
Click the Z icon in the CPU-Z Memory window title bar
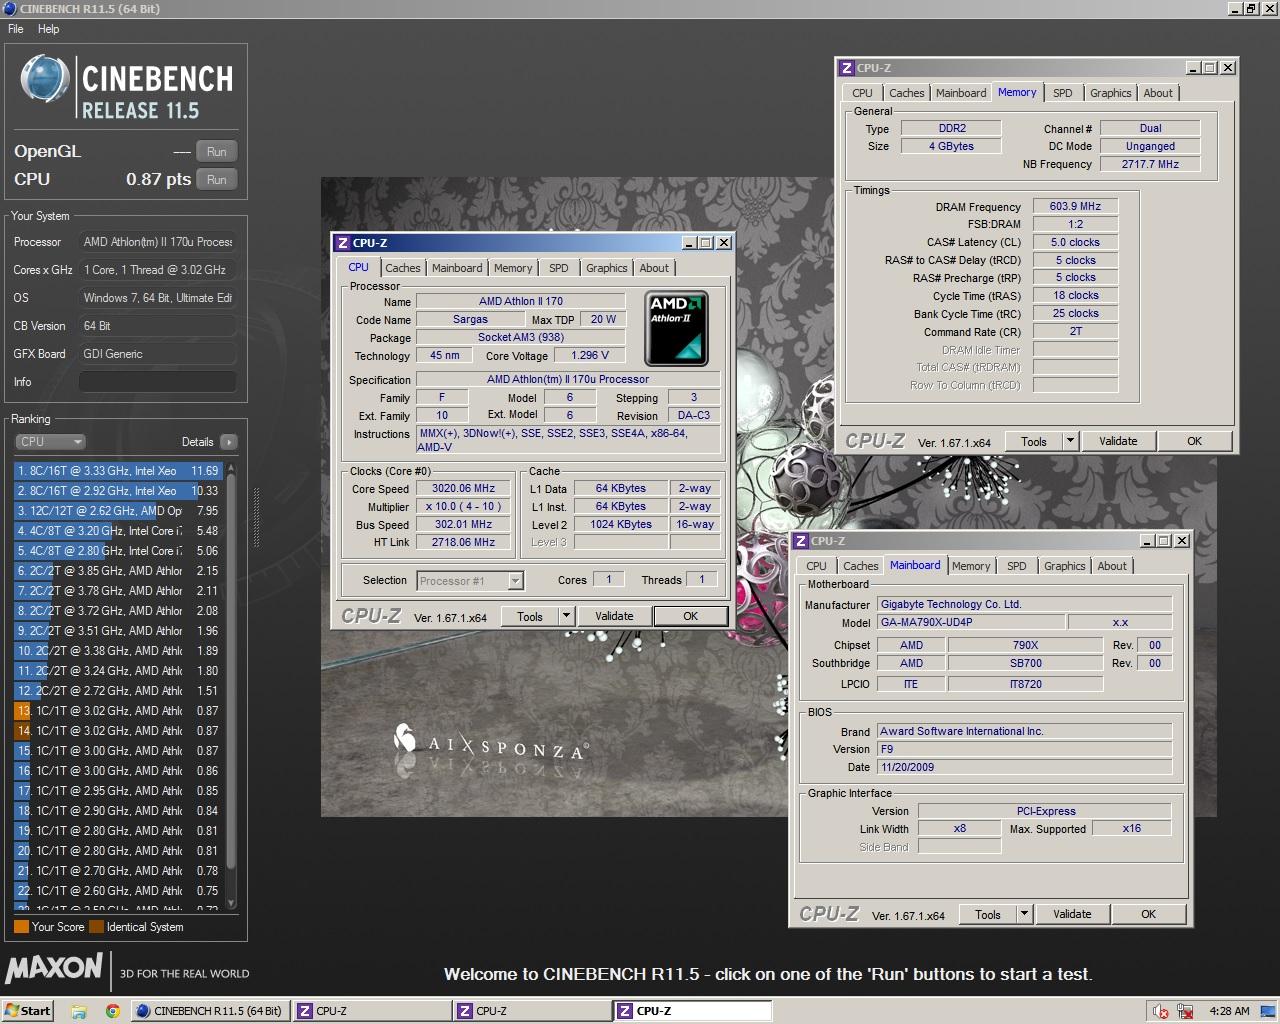pyautogui.click(x=847, y=68)
